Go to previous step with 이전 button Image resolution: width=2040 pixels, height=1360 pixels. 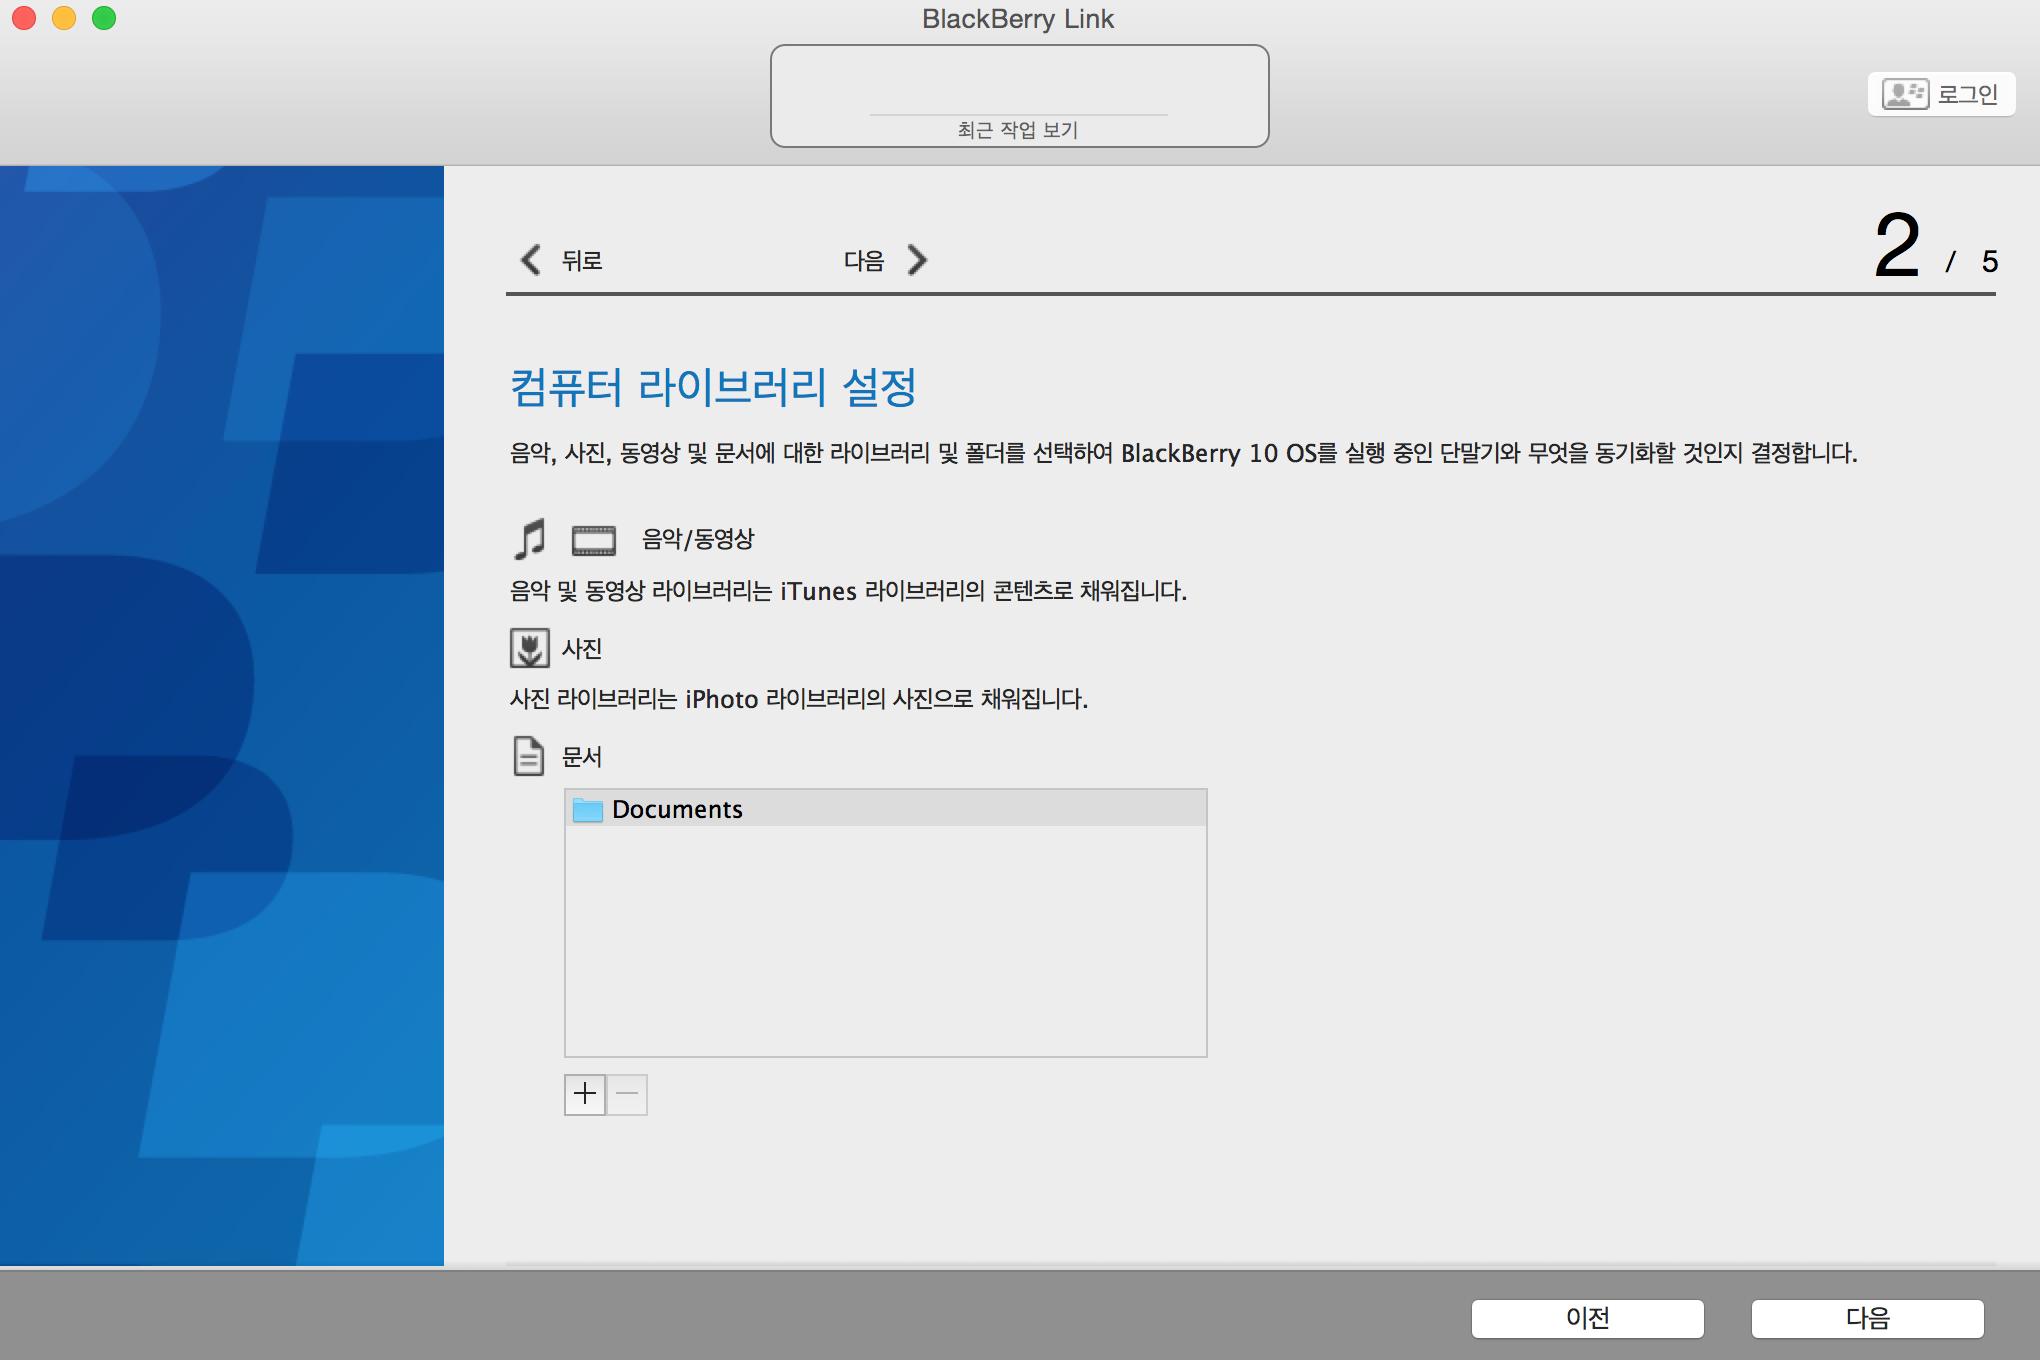1587,1318
